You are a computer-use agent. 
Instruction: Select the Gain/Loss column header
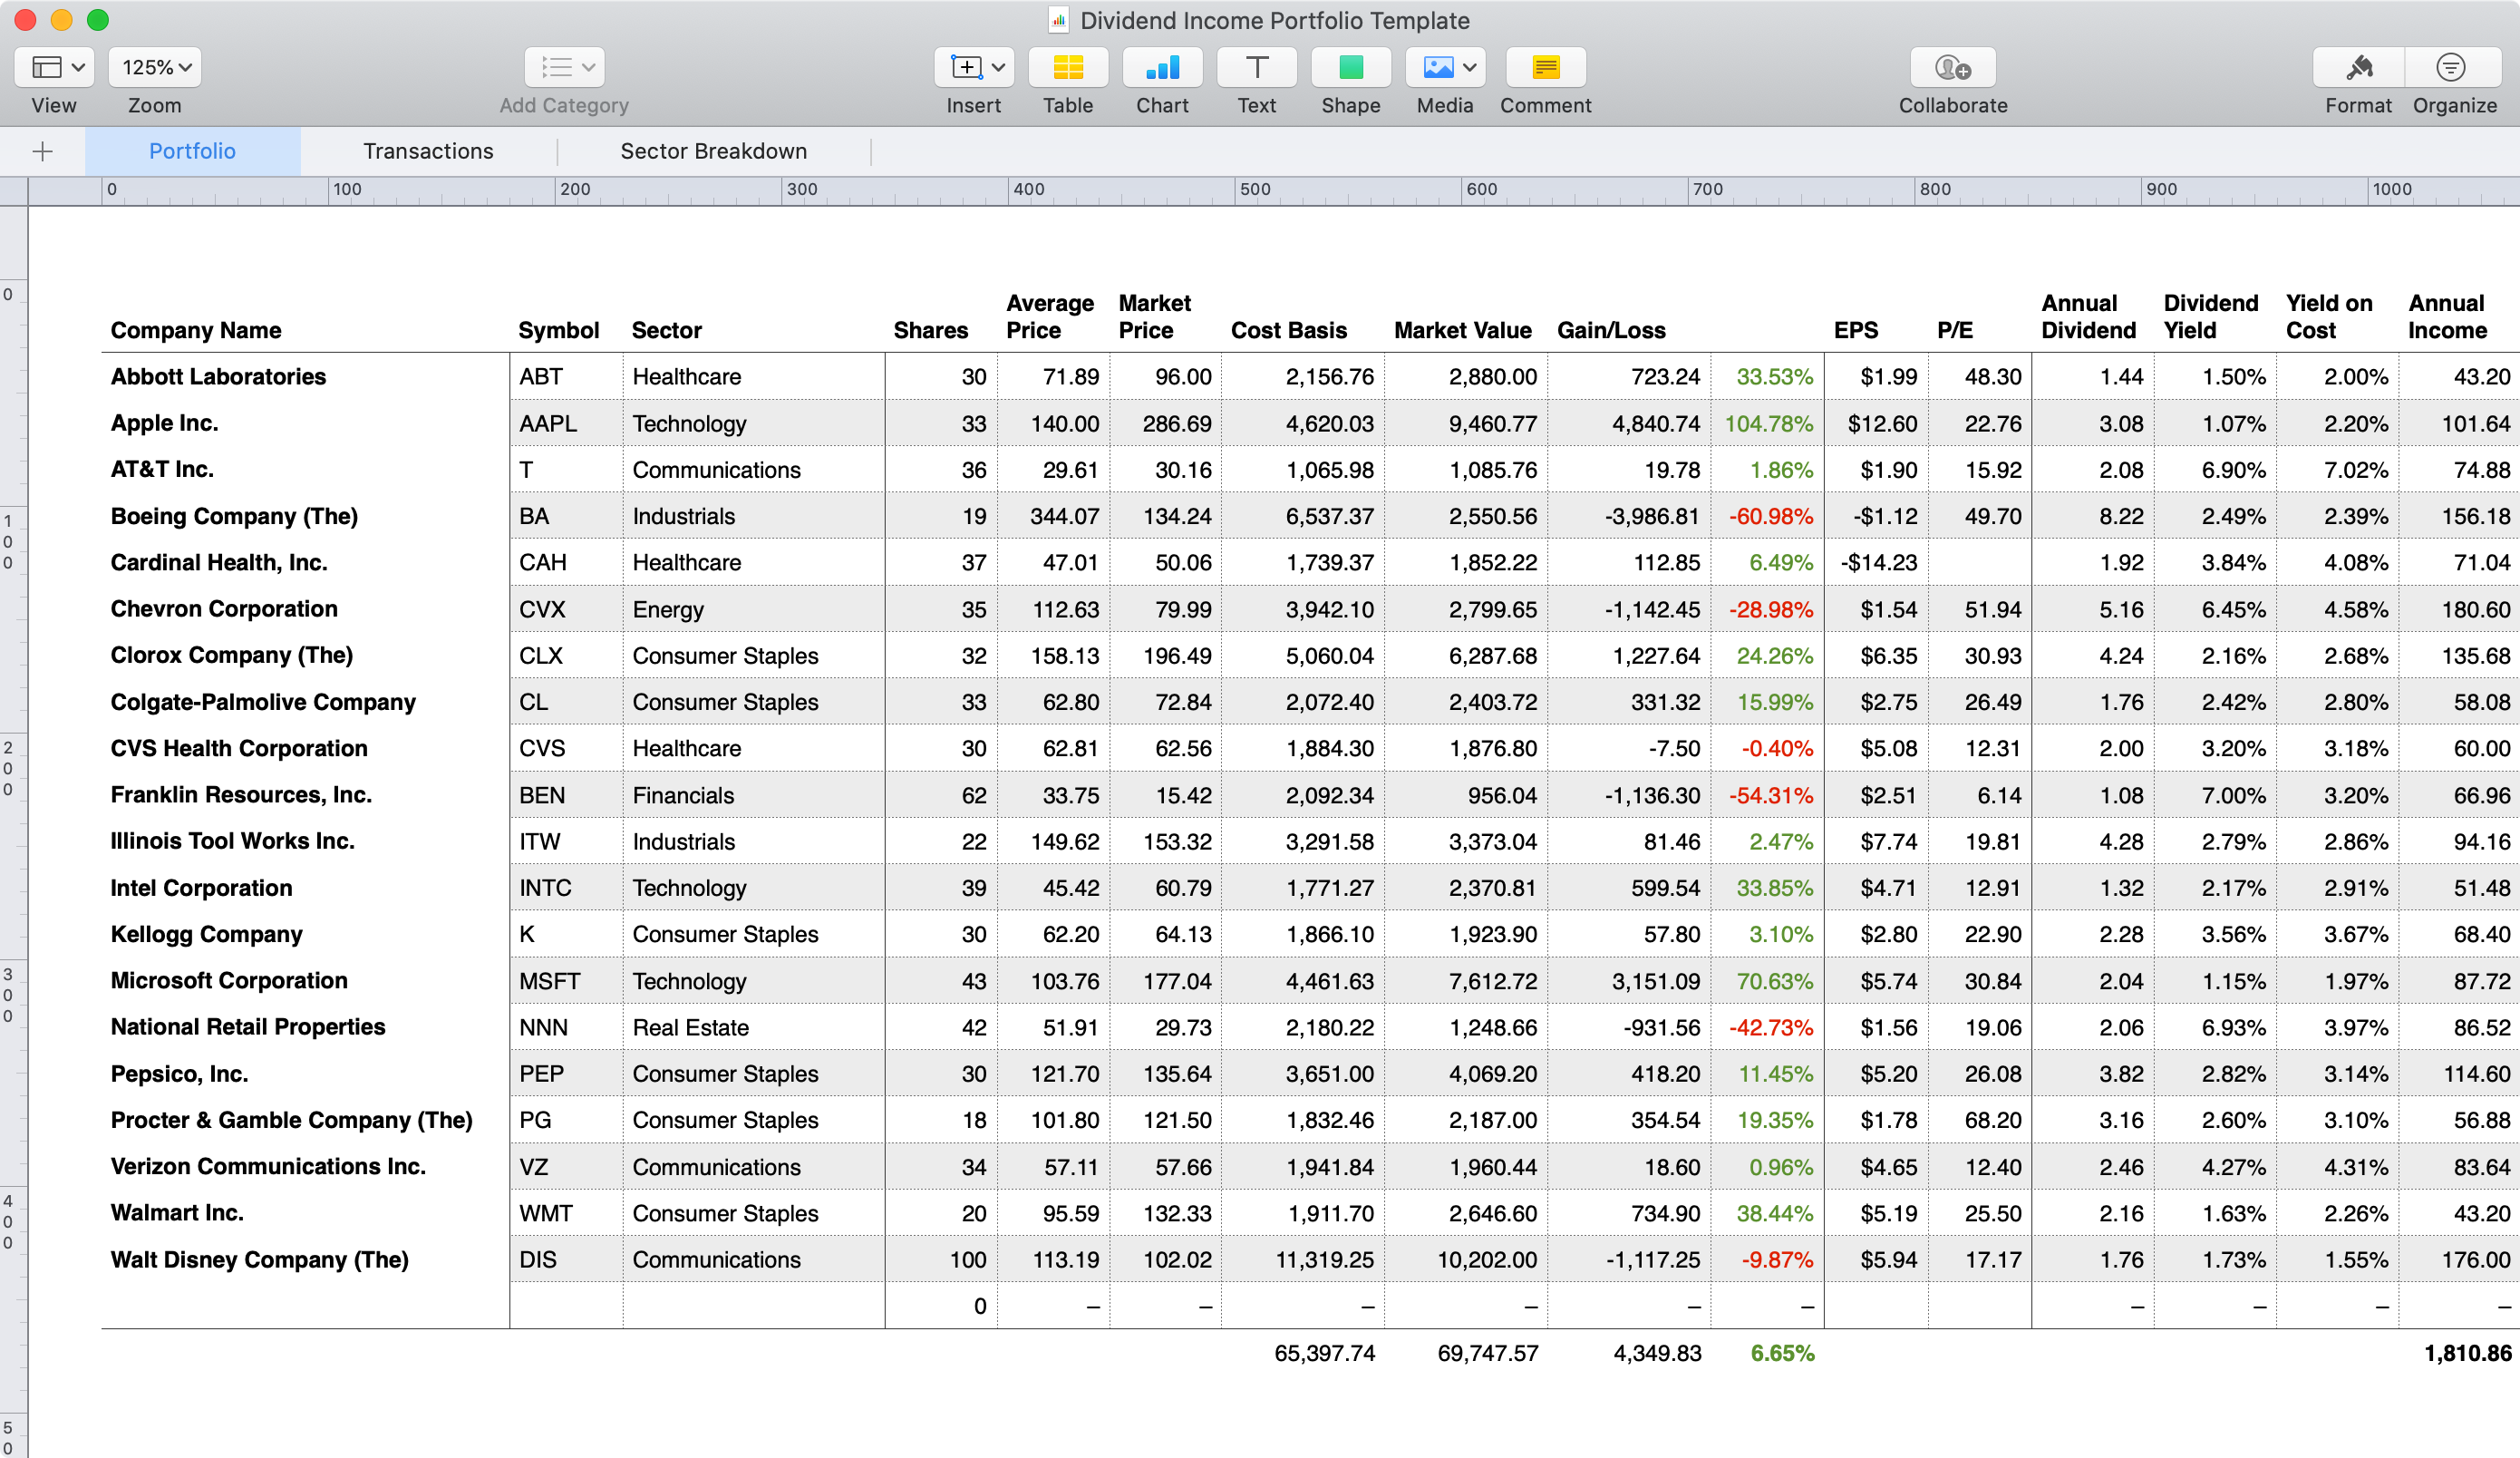pyautogui.click(x=1611, y=330)
